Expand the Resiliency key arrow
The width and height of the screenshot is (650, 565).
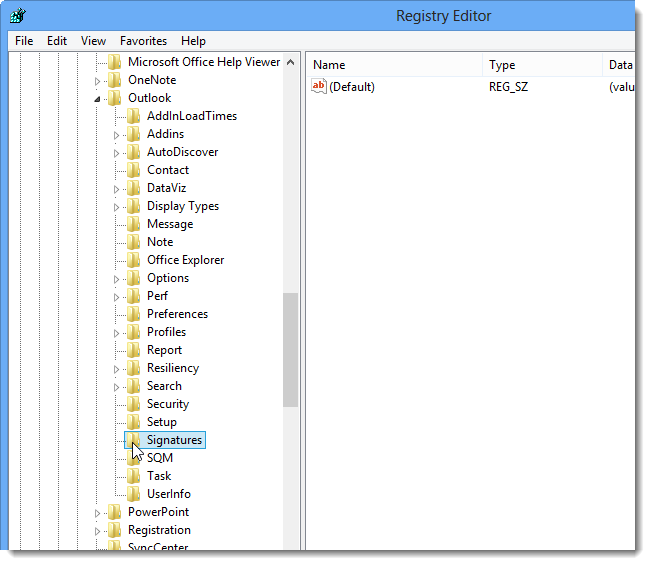coord(116,369)
